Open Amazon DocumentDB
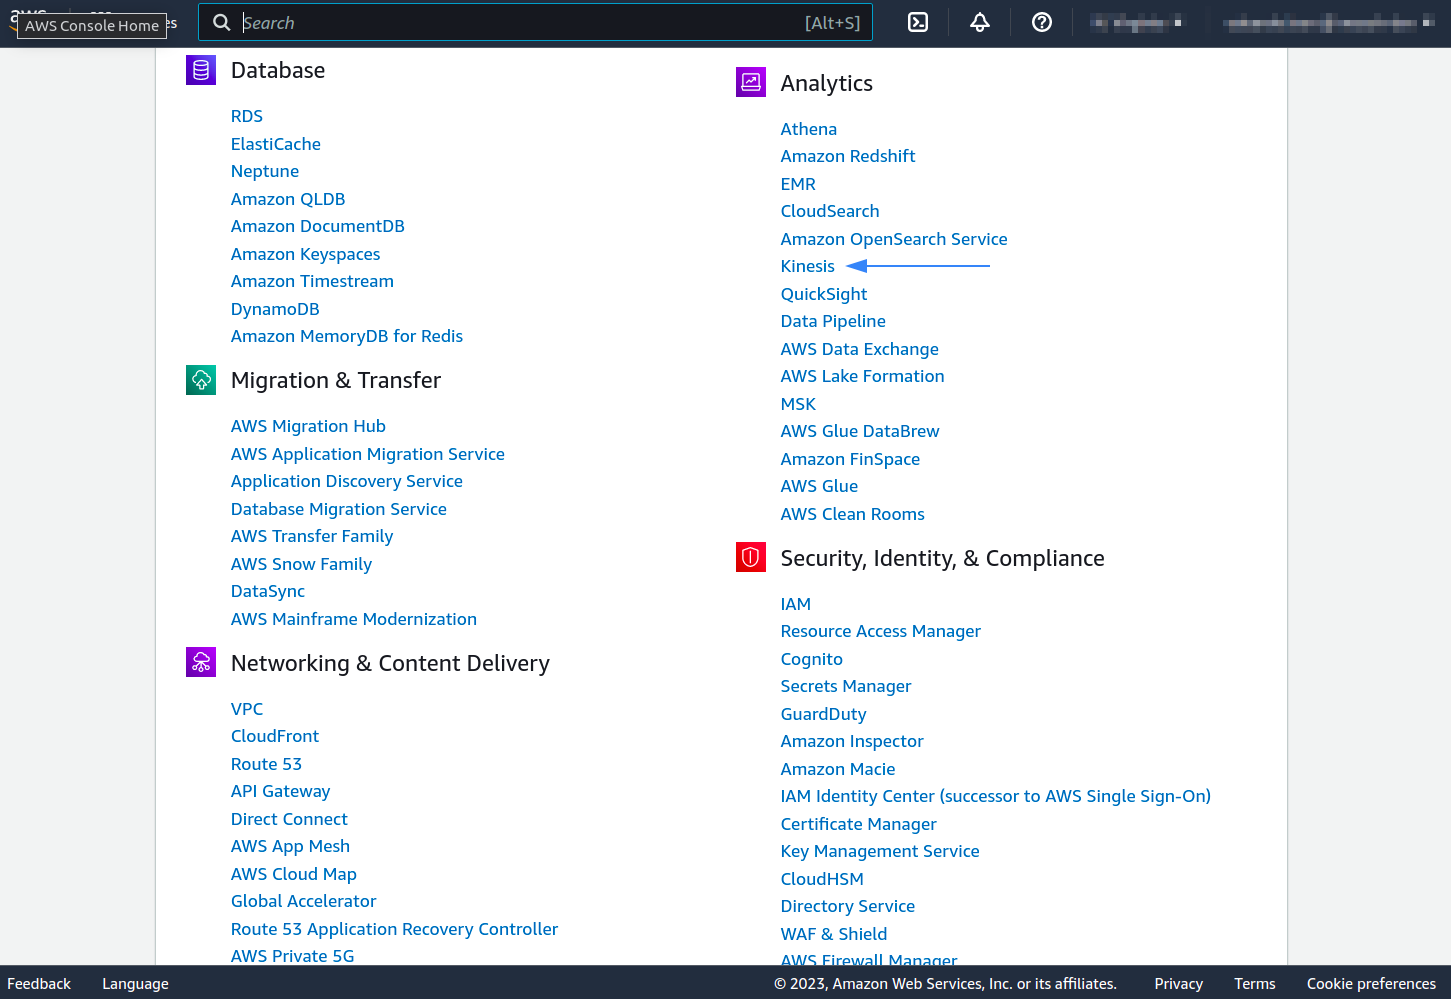This screenshot has width=1451, height=999. coord(318,226)
